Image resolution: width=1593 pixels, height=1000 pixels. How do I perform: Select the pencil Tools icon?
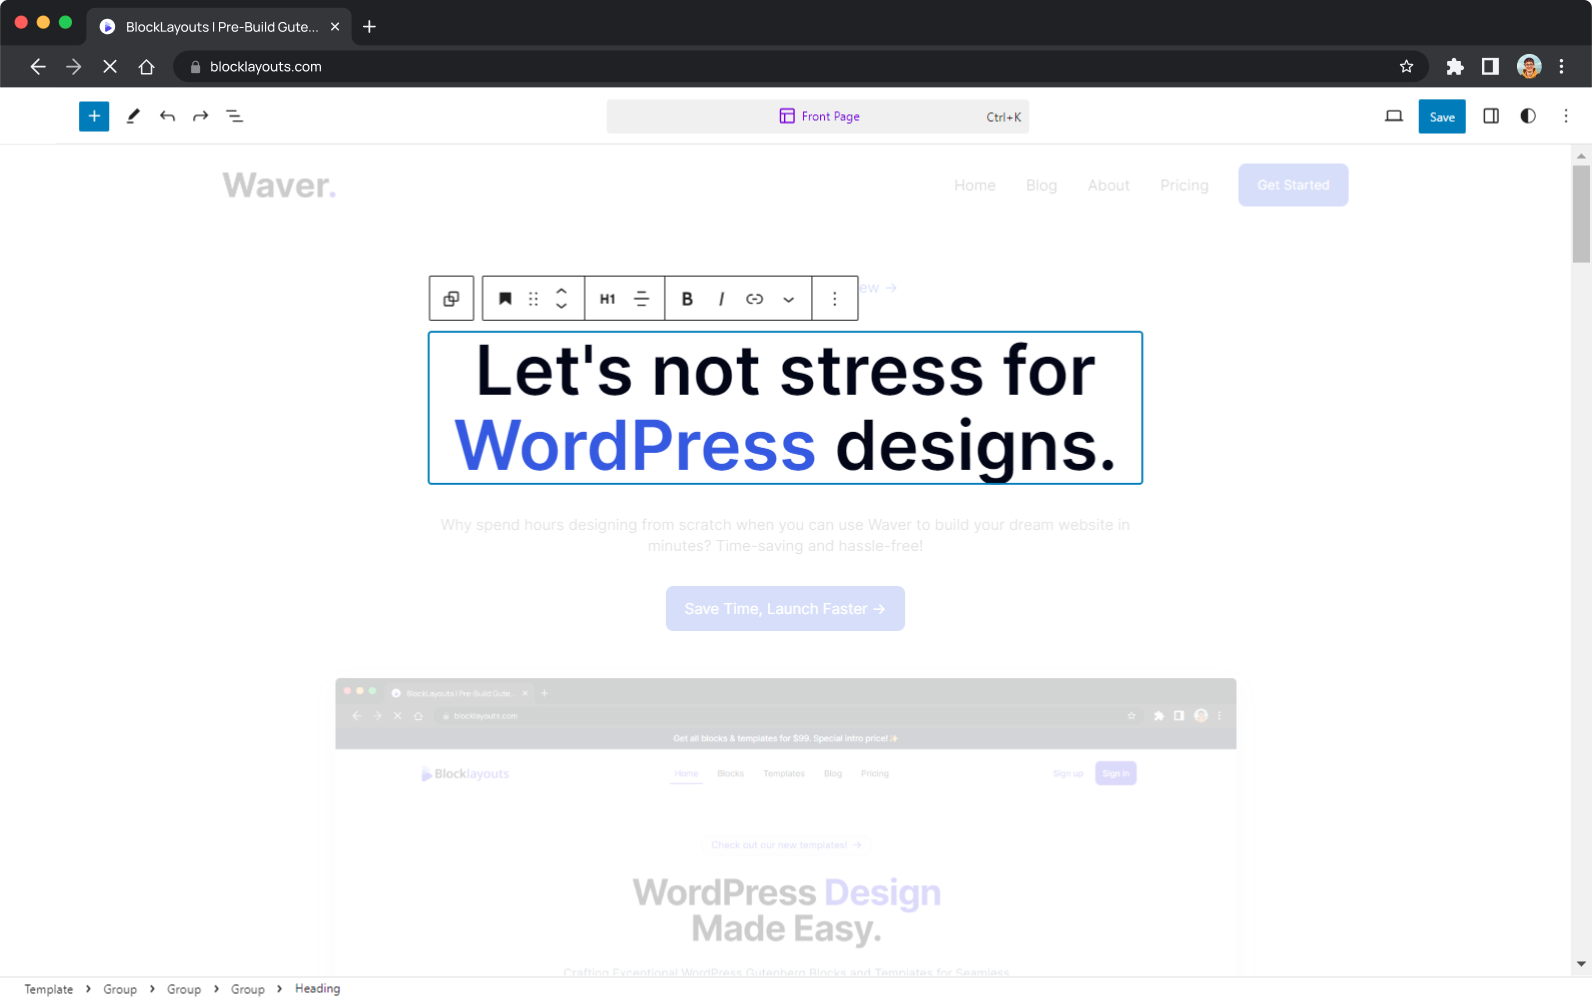tap(133, 116)
